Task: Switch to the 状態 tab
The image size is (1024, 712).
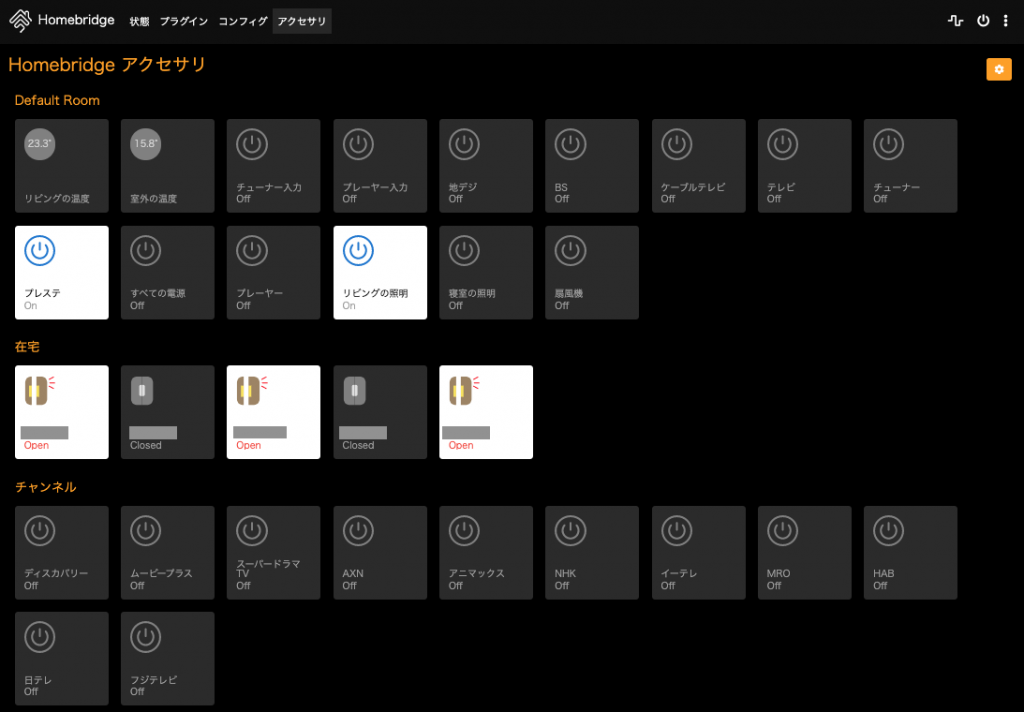Action: [139, 20]
